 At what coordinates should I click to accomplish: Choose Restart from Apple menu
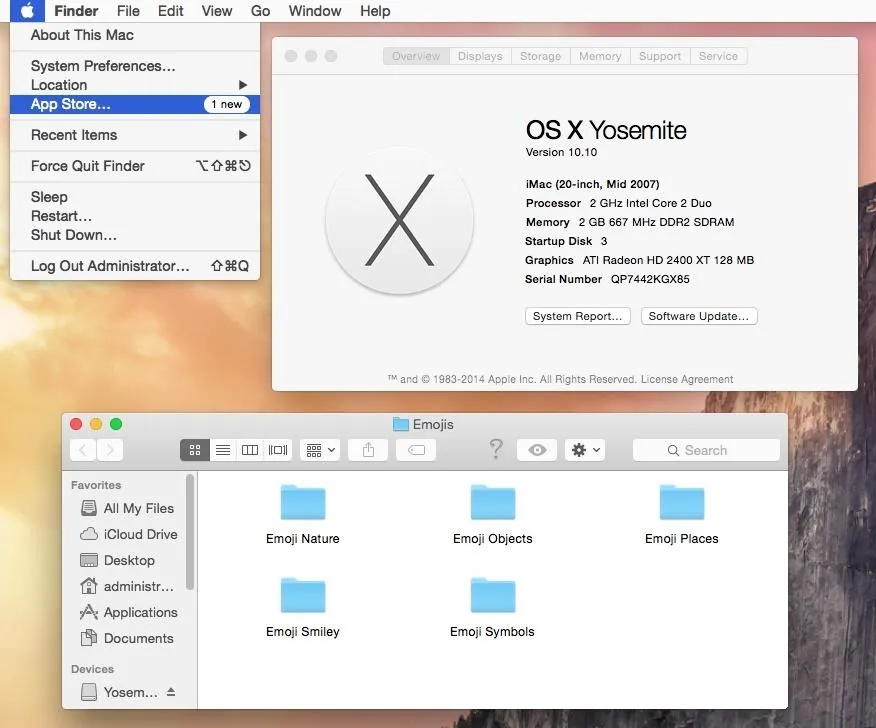pos(135,216)
